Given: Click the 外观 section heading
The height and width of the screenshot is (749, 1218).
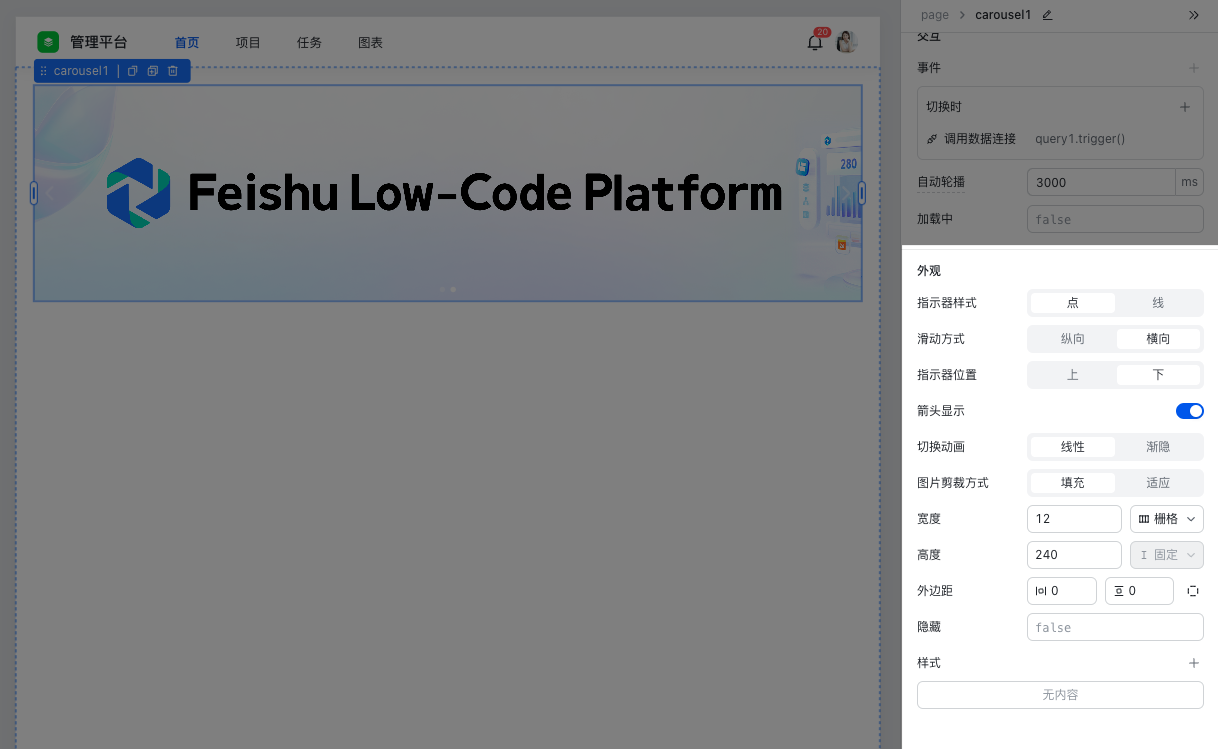Looking at the screenshot, I should coord(929,271).
